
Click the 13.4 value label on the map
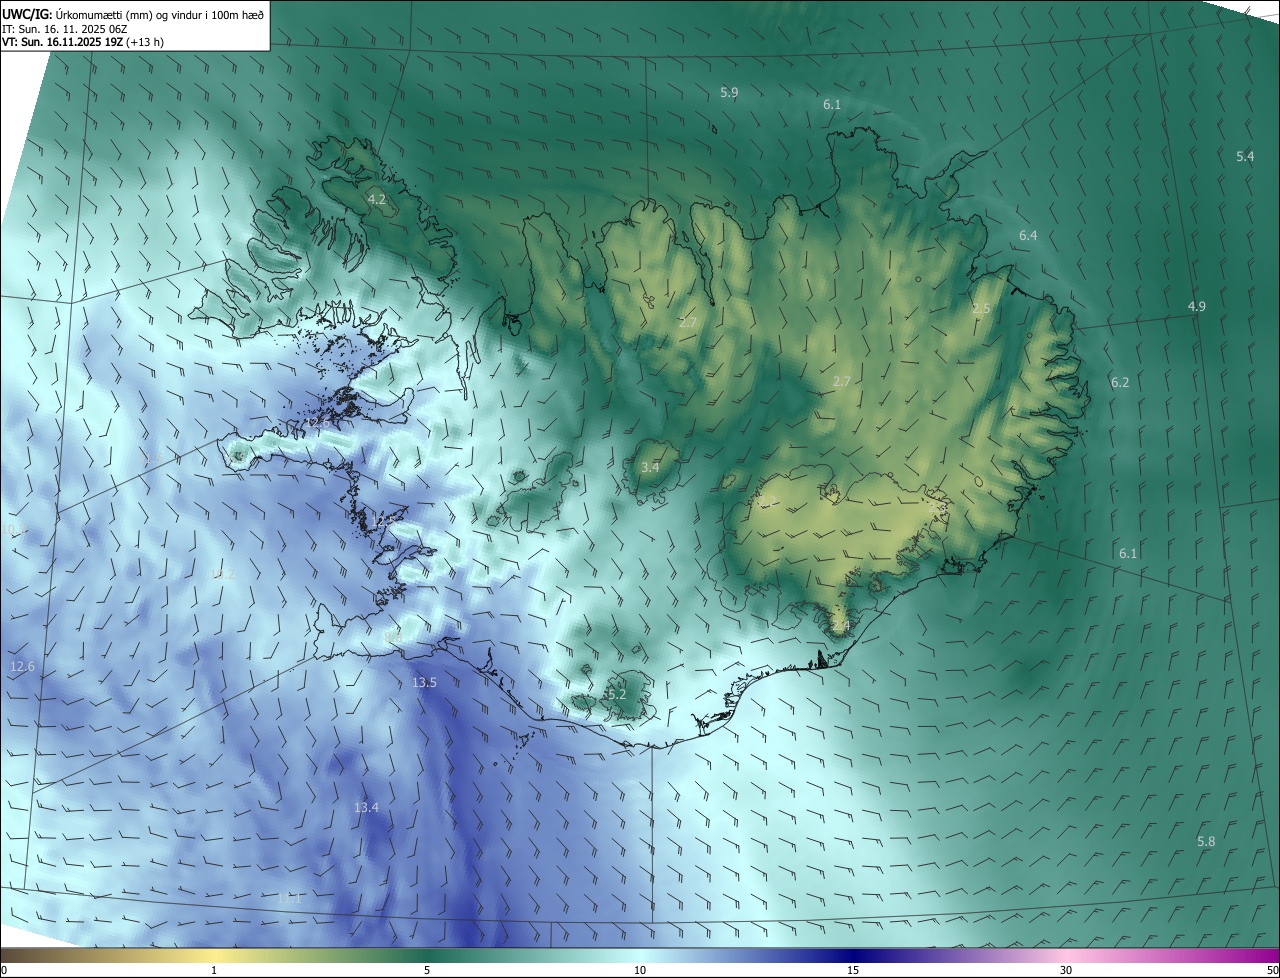click(366, 808)
